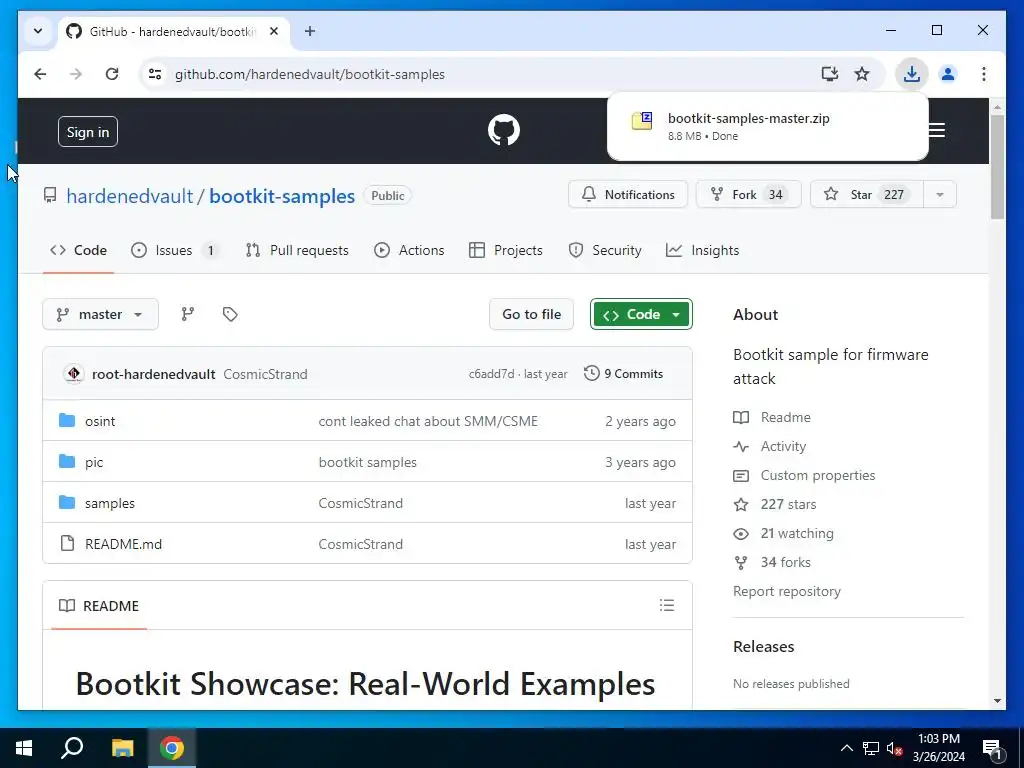Open the Chrome profile avatar icon

point(948,74)
